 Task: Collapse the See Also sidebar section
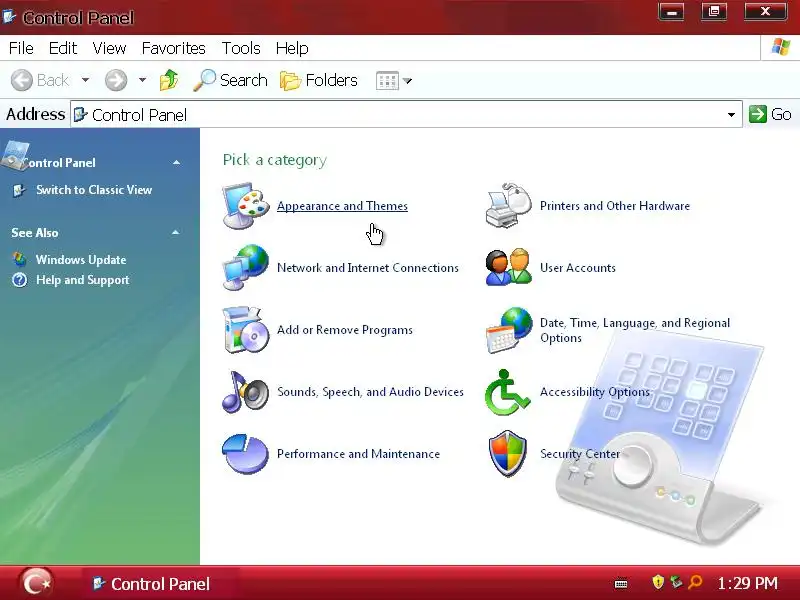tap(176, 233)
